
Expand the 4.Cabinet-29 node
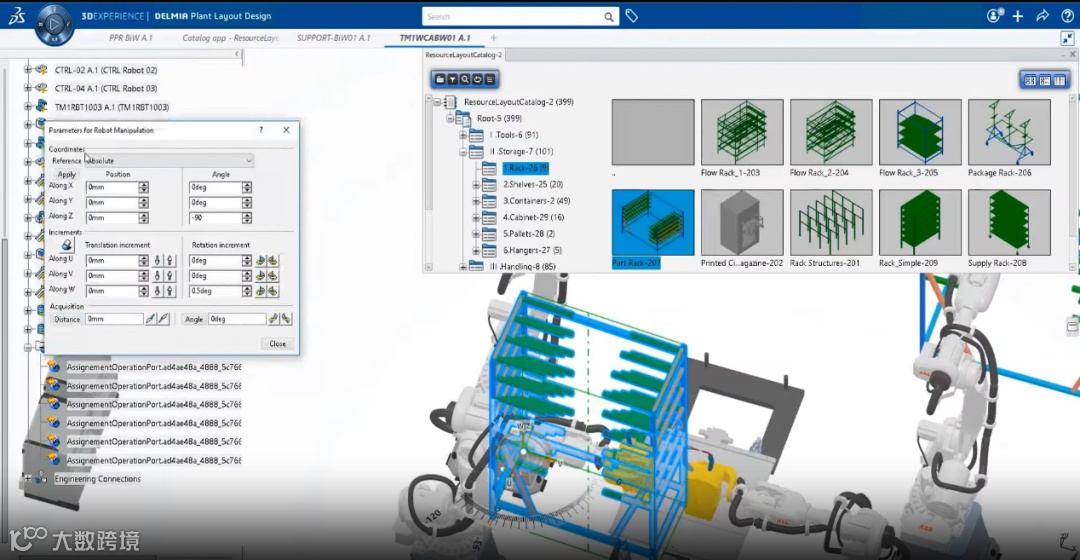coord(476,218)
